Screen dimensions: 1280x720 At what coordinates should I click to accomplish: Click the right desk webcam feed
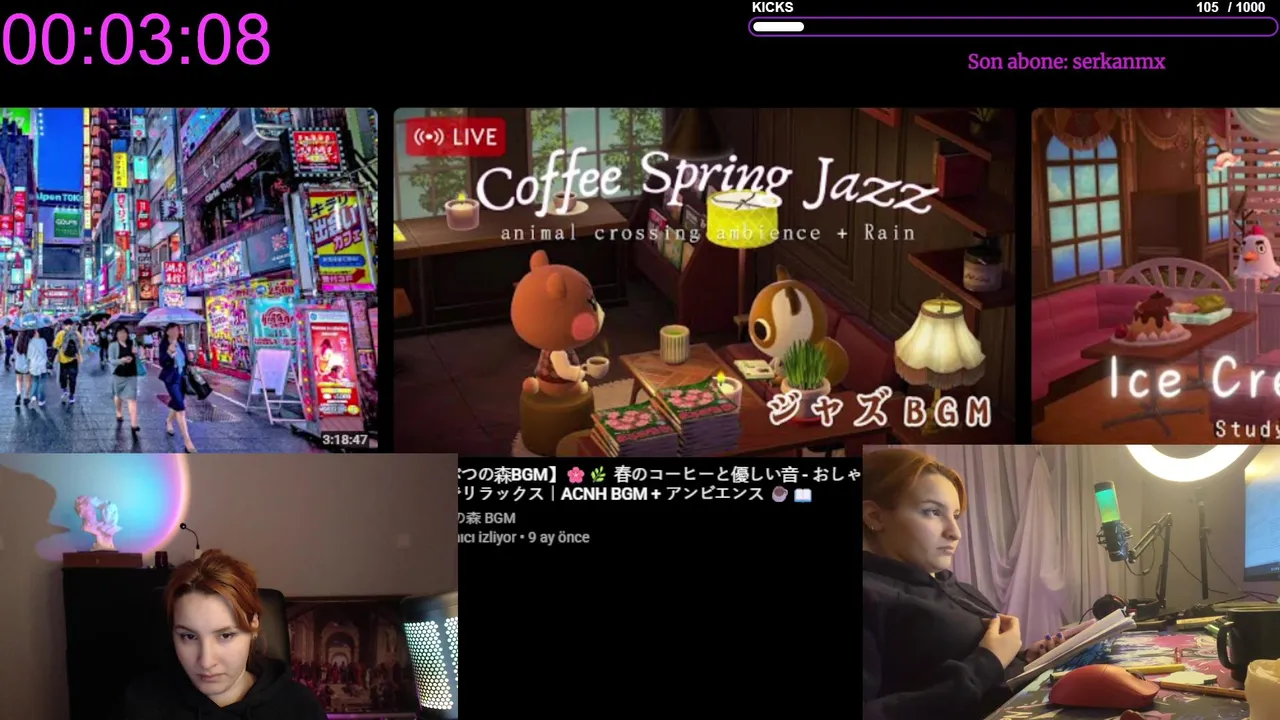point(1071,583)
